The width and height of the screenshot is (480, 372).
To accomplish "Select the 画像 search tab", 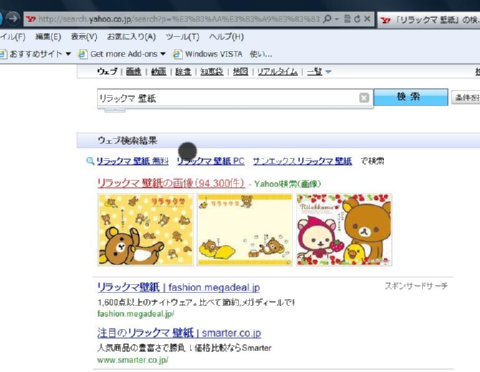I will [133, 71].
